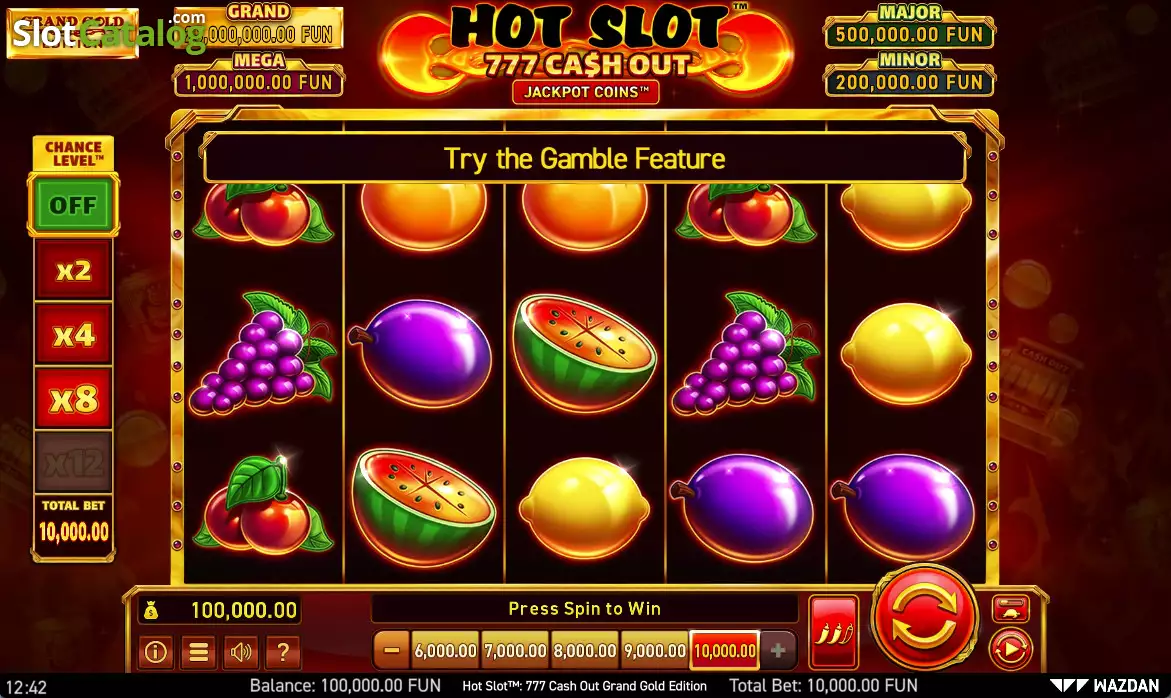The width and height of the screenshot is (1171, 698).
Task: Turn Chance Level OFF
Action: (73, 205)
